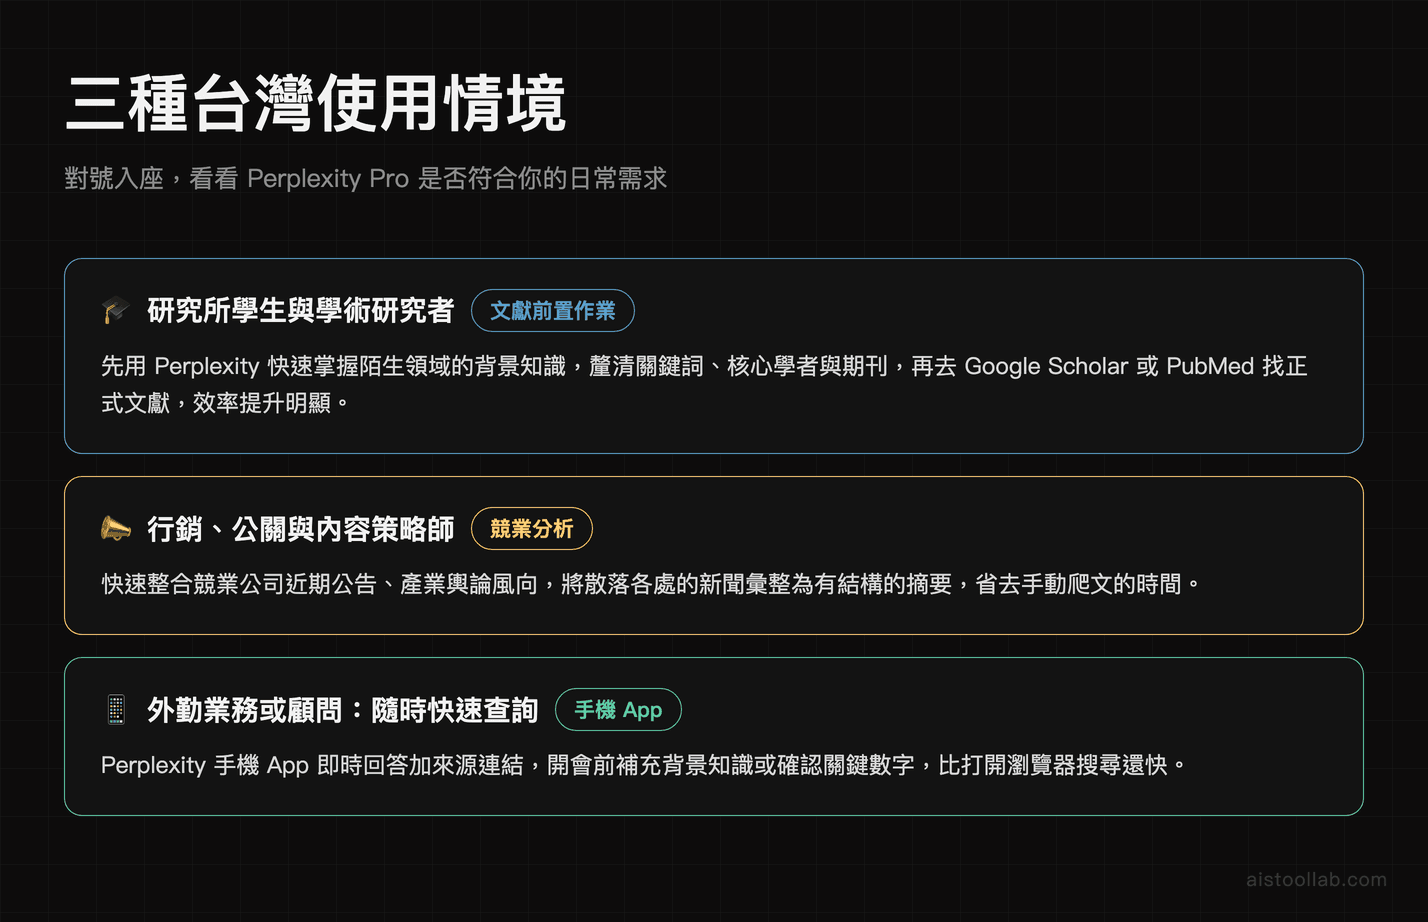Click the graduation cap icon

tap(116, 310)
